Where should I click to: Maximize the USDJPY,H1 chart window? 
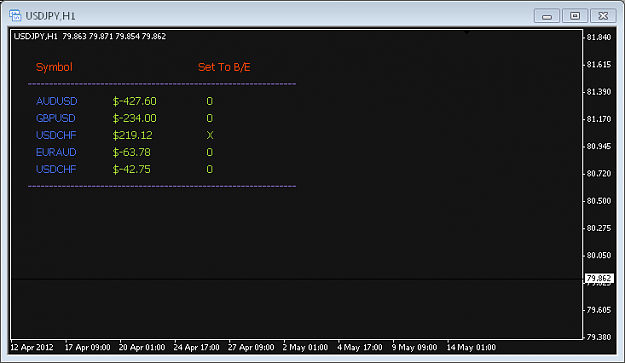coord(575,16)
